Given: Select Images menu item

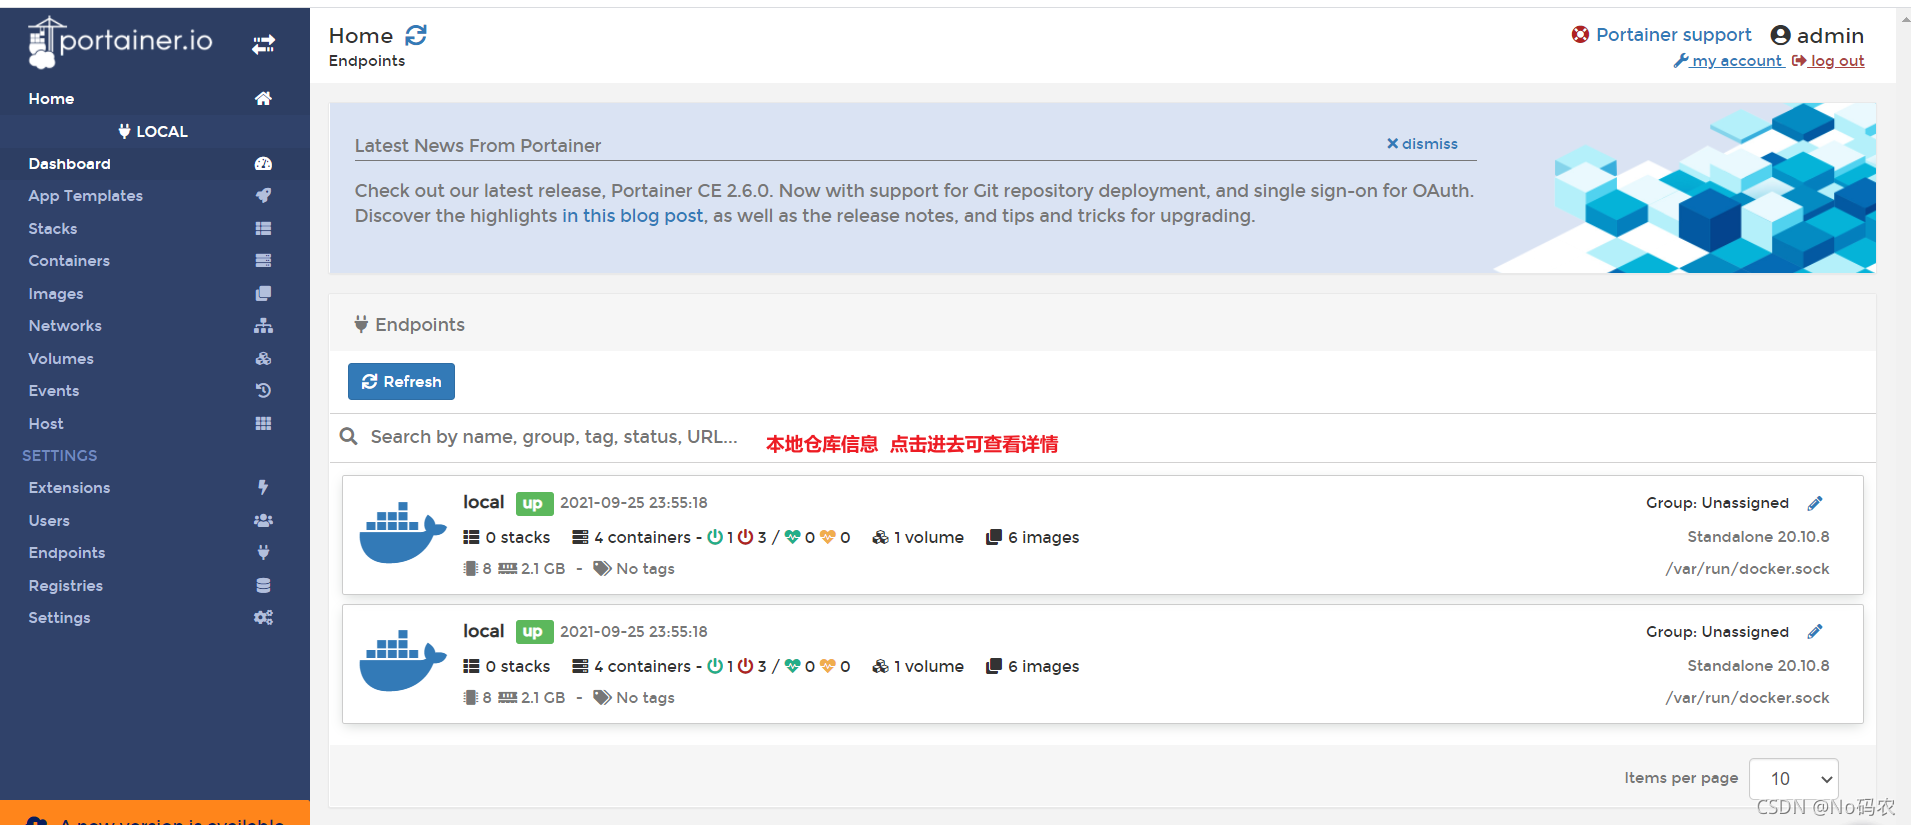Looking at the screenshot, I should (x=55, y=293).
